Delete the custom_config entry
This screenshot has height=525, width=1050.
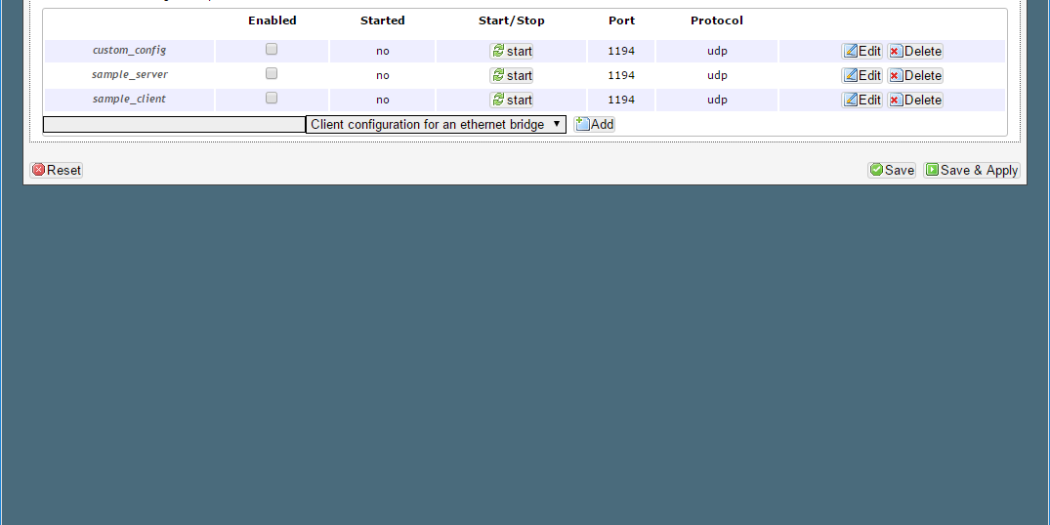pyautogui.click(x=915, y=51)
